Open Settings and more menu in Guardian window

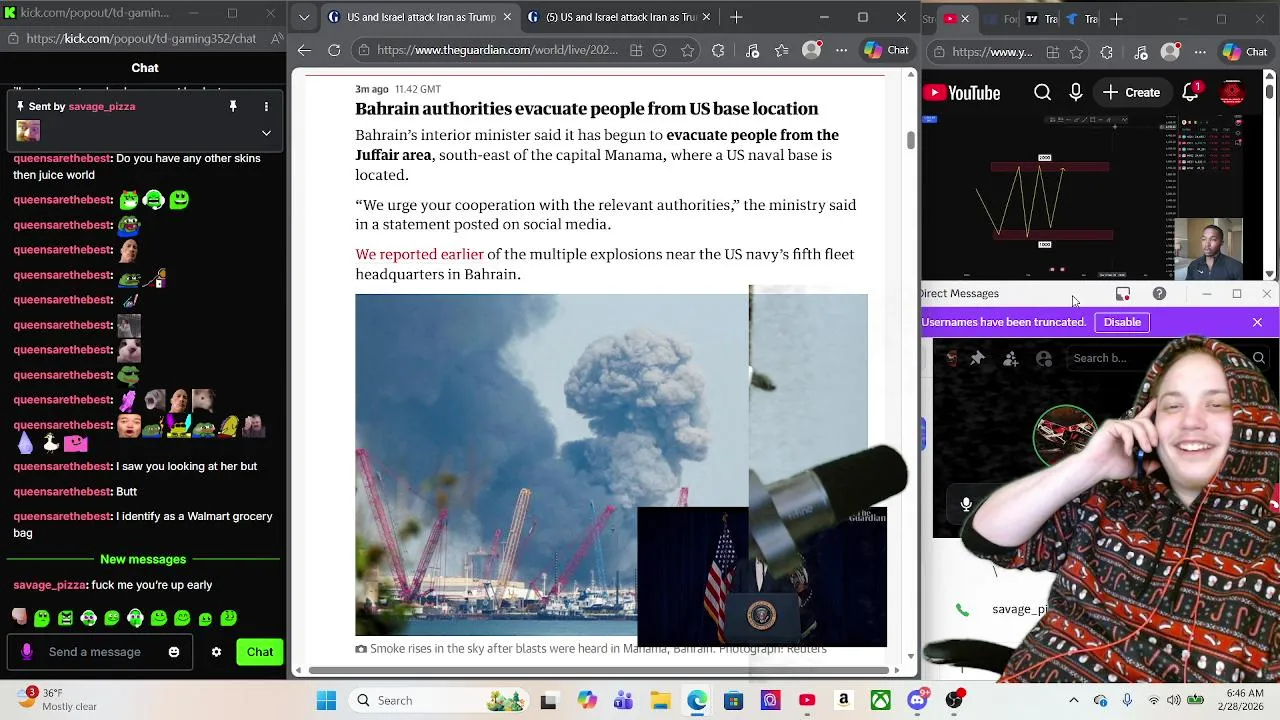(841, 50)
